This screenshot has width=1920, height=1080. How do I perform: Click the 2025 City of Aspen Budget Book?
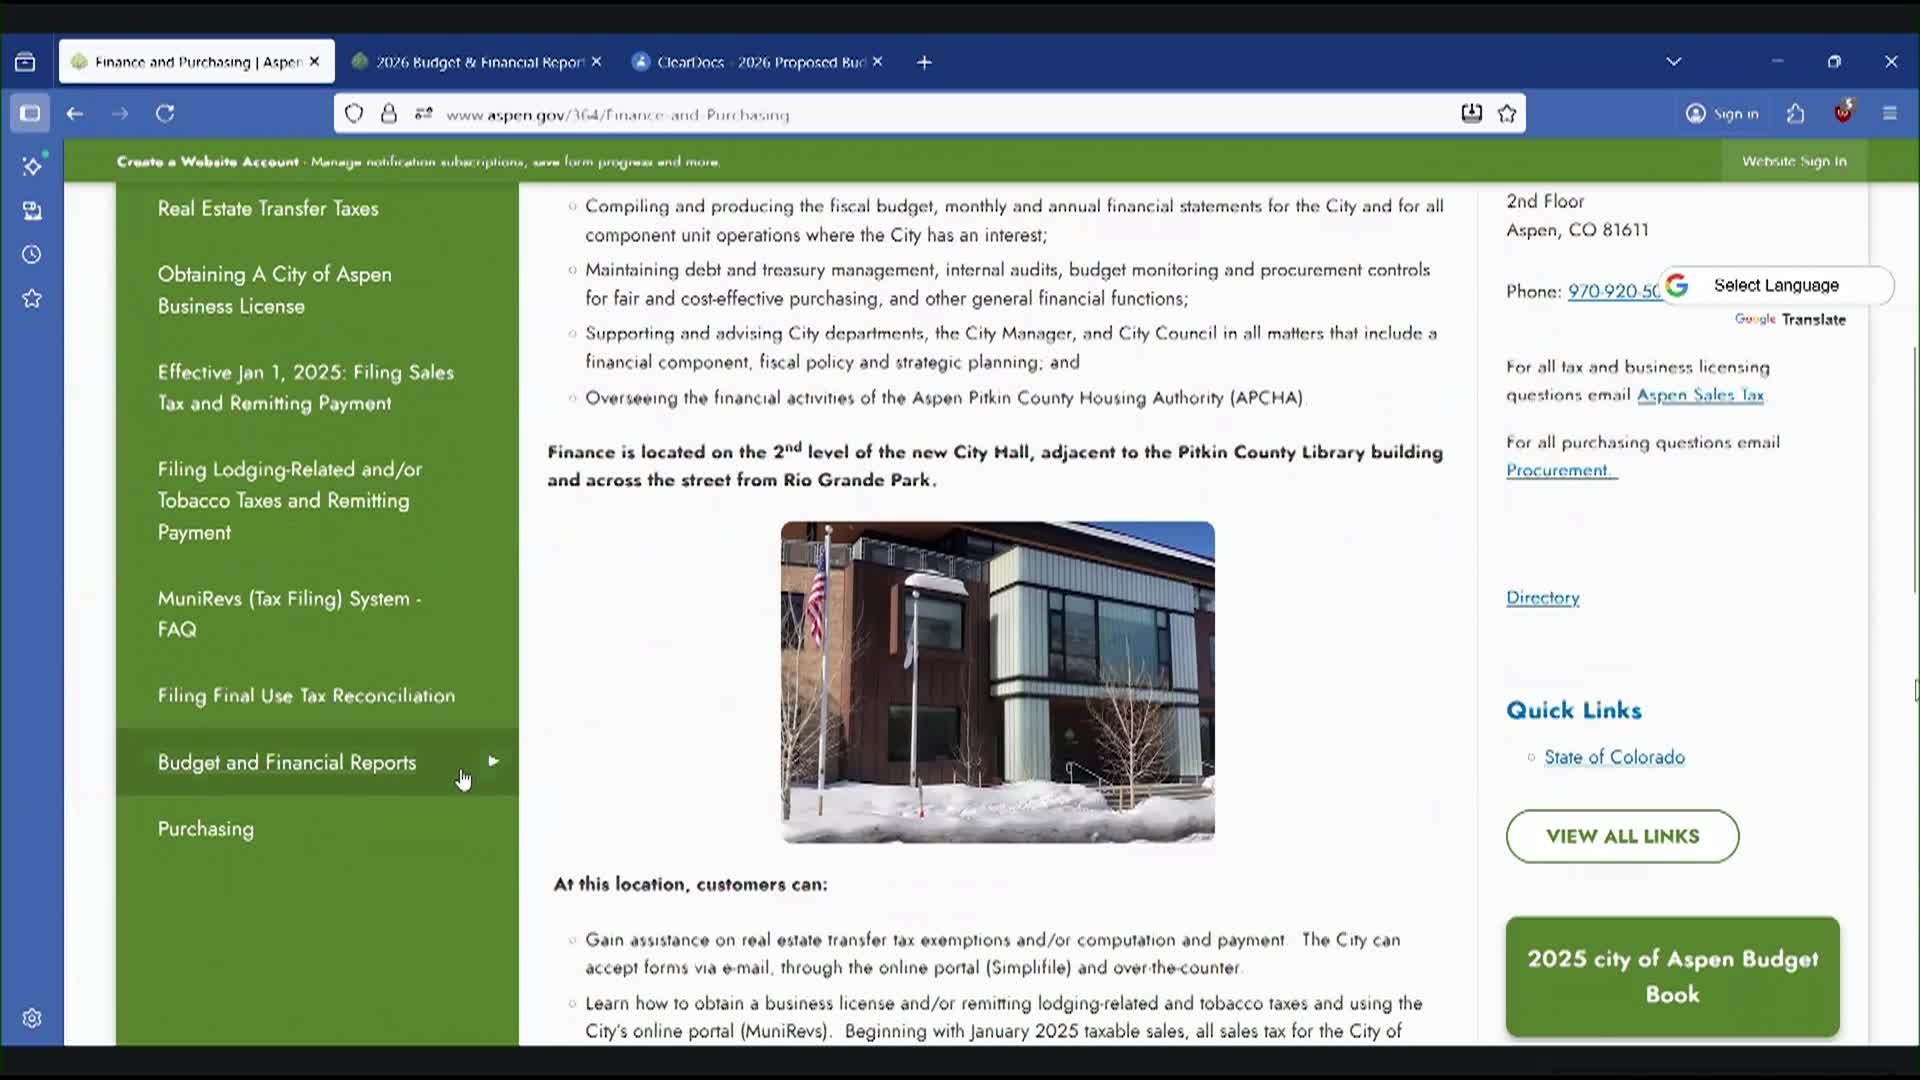tap(1671, 977)
